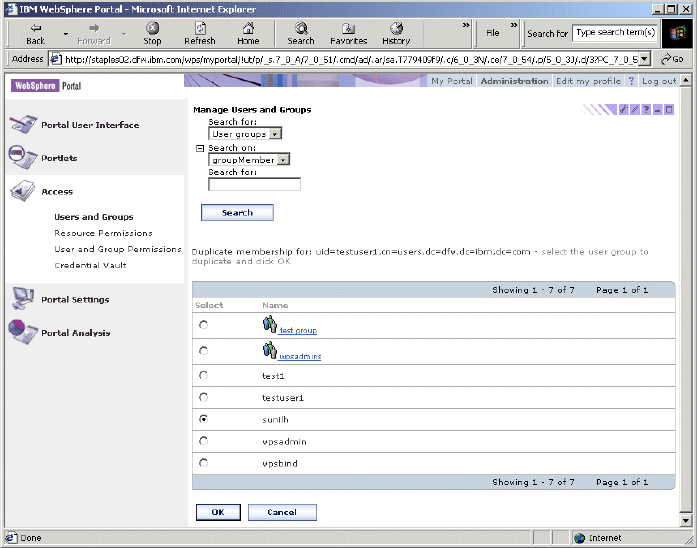Click the Portal User Interface icon
Screen dimensions: 697x548
pyautogui.click(x=23, y=125)
